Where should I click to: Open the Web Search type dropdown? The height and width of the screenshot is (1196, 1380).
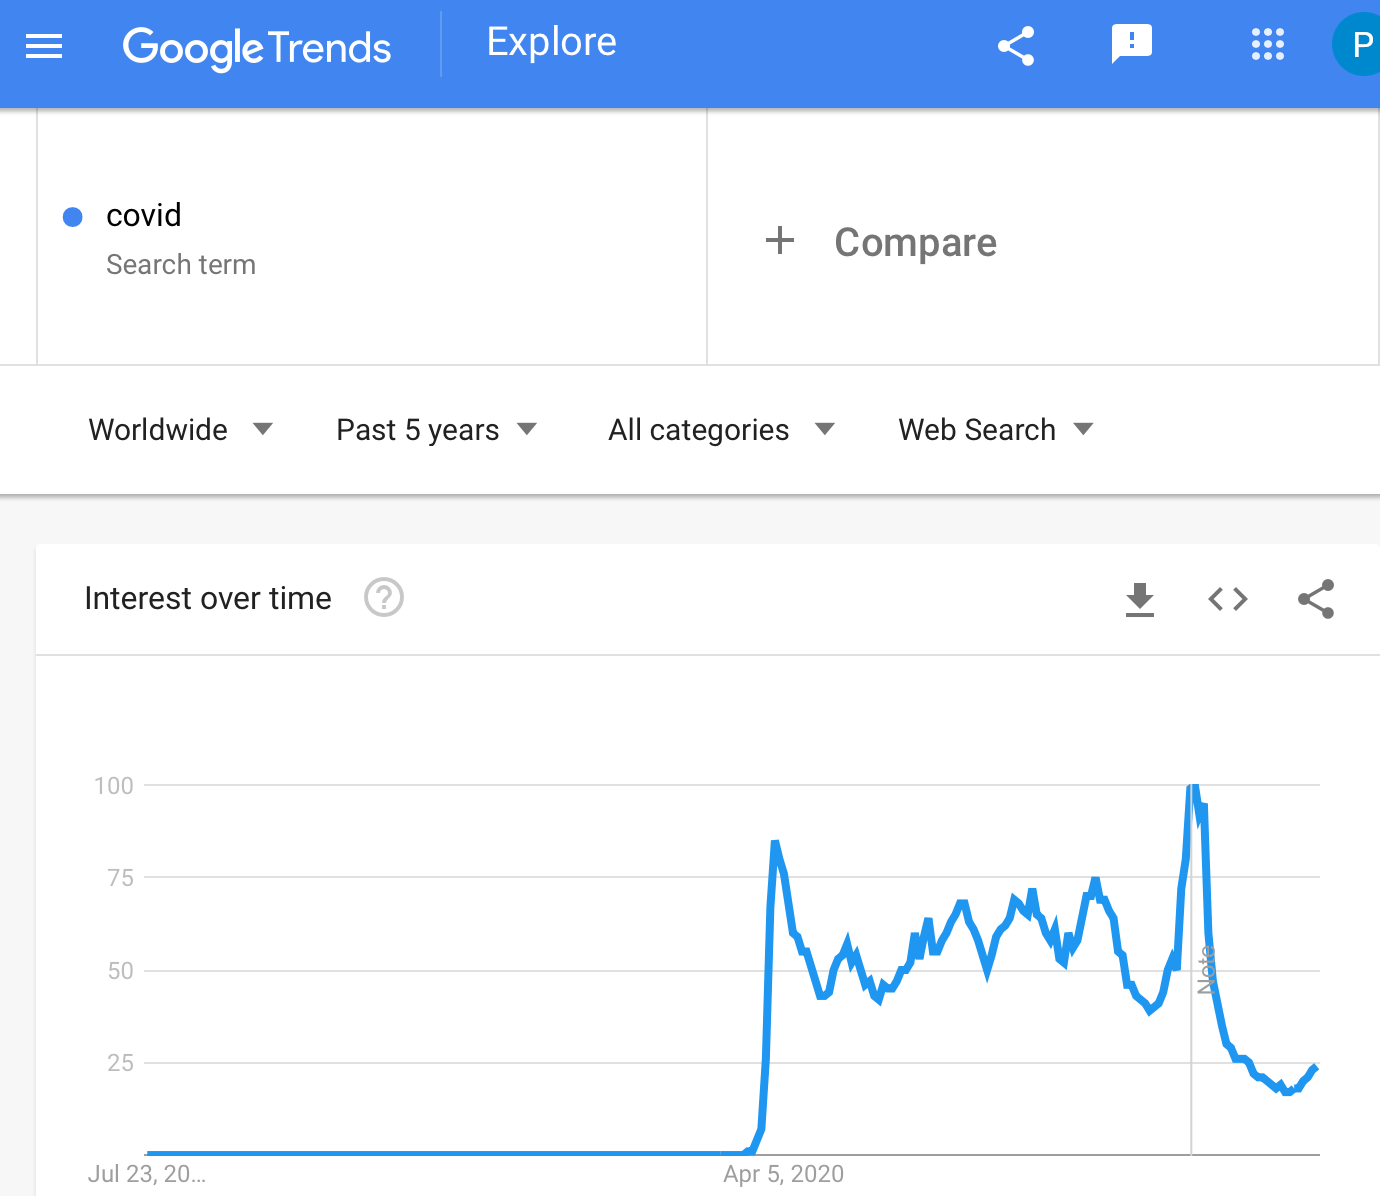(x=996, y=430)
